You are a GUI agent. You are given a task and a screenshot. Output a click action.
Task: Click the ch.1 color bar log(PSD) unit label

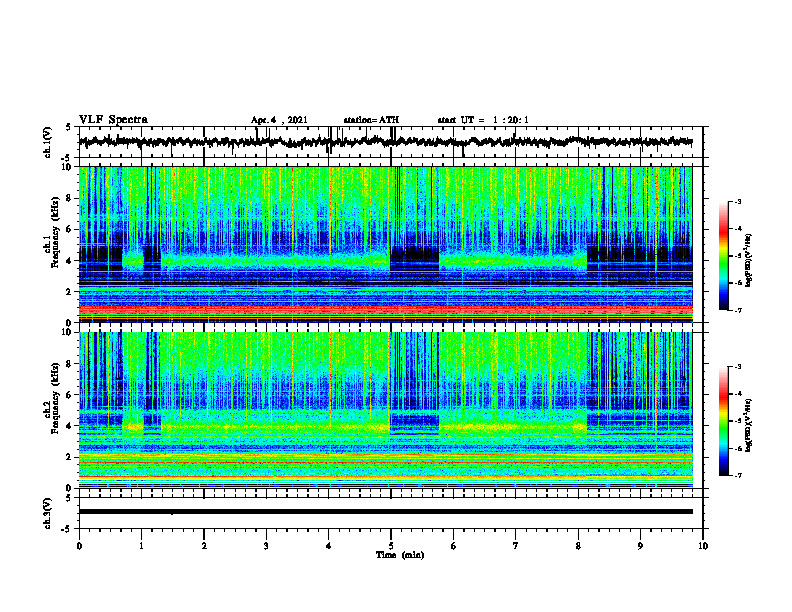tap(749, 260)
